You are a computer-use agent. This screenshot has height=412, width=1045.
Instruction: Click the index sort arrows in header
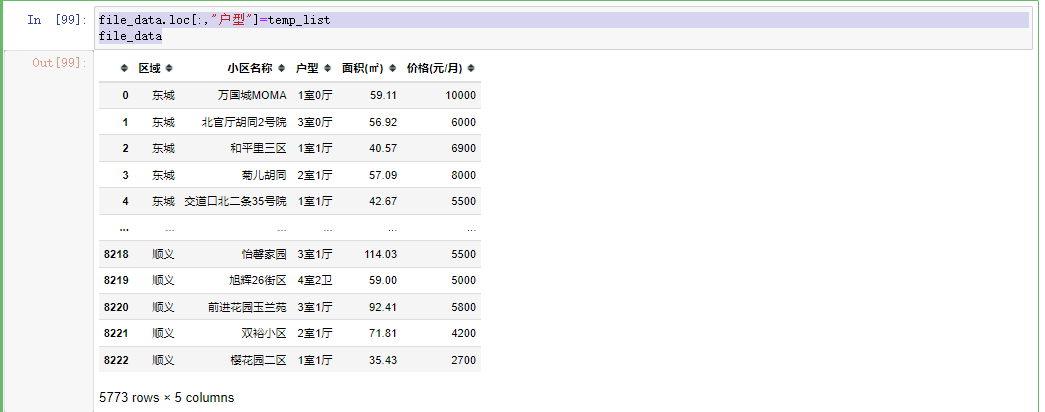[124, 68]
